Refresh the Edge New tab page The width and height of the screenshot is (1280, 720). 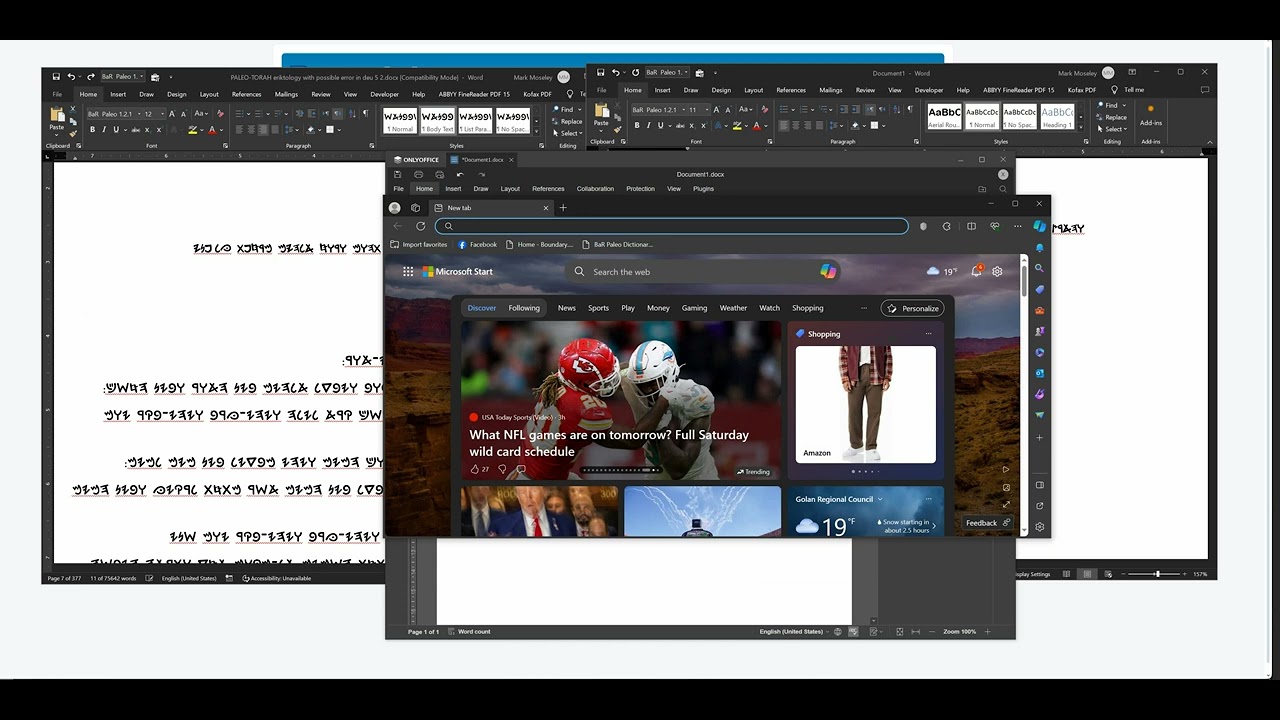tap(420, 226)
